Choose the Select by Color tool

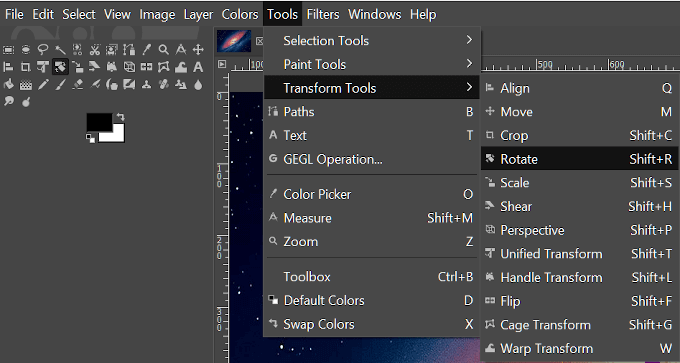pyautogui.click(x=77, y=49)
